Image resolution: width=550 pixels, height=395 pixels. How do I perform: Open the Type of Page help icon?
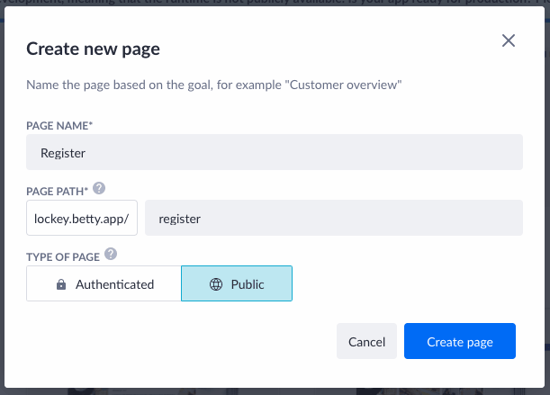click(110, 254)
